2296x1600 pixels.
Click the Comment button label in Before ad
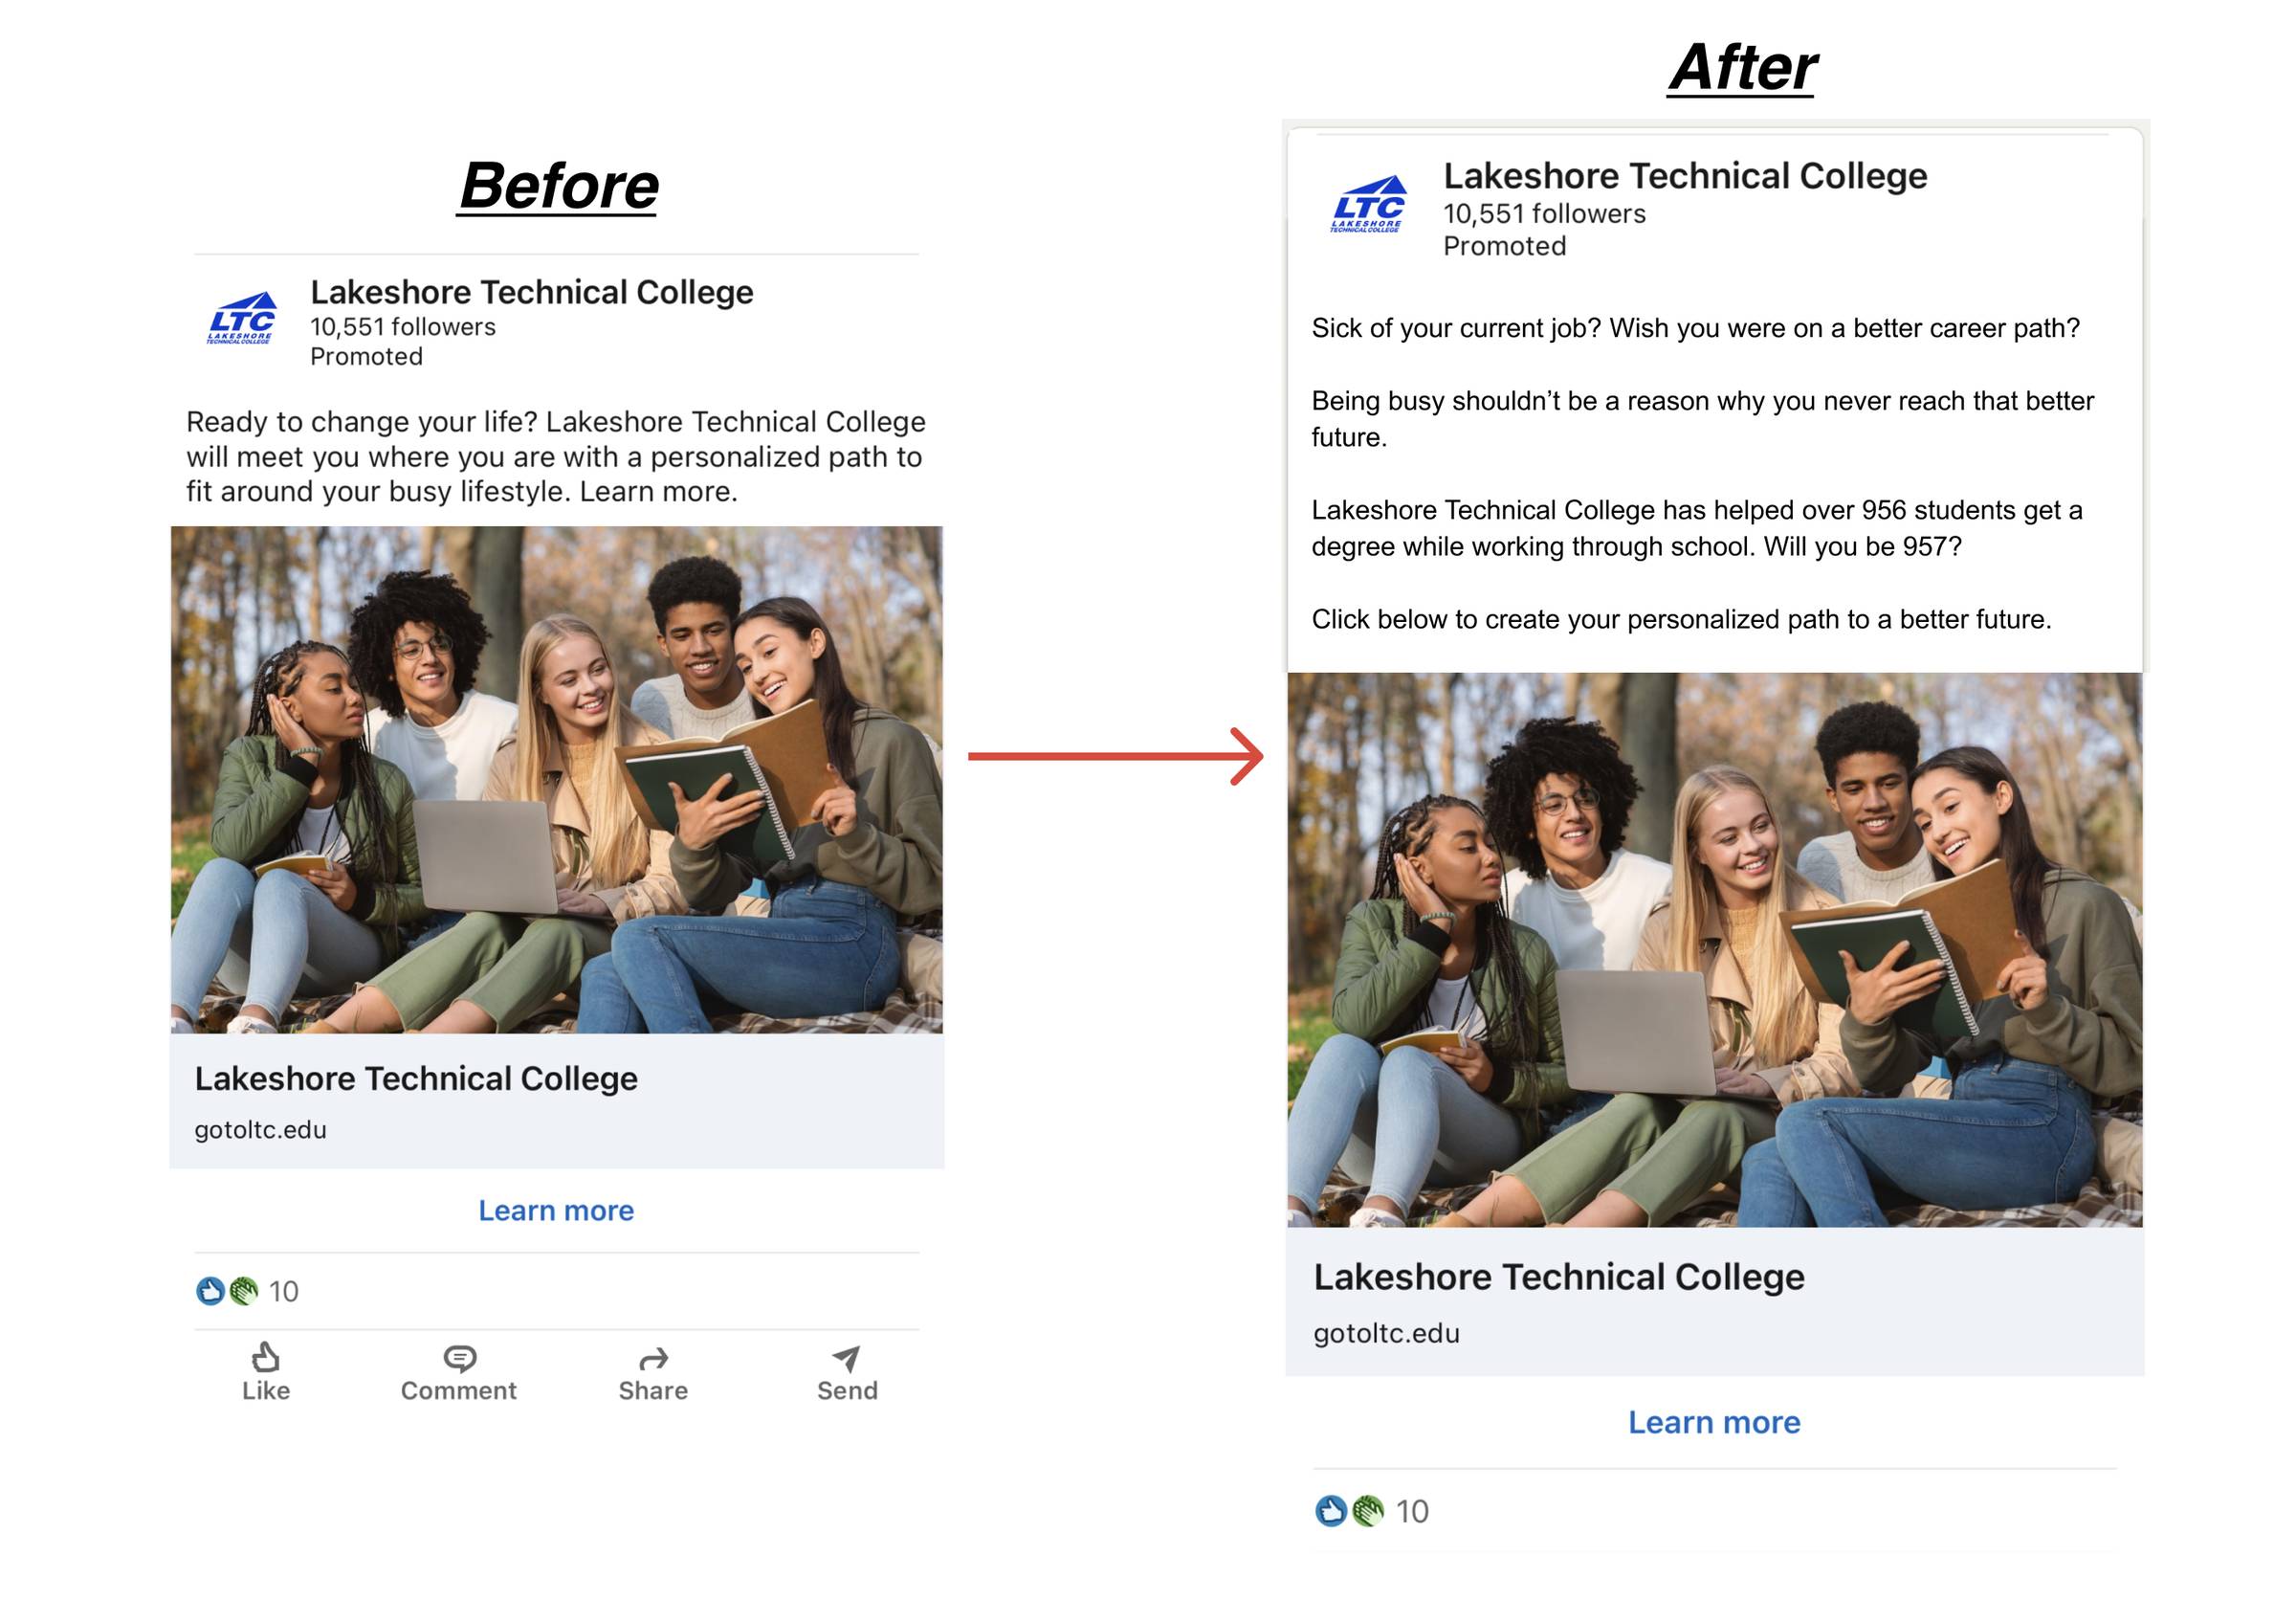[458, 1390]
